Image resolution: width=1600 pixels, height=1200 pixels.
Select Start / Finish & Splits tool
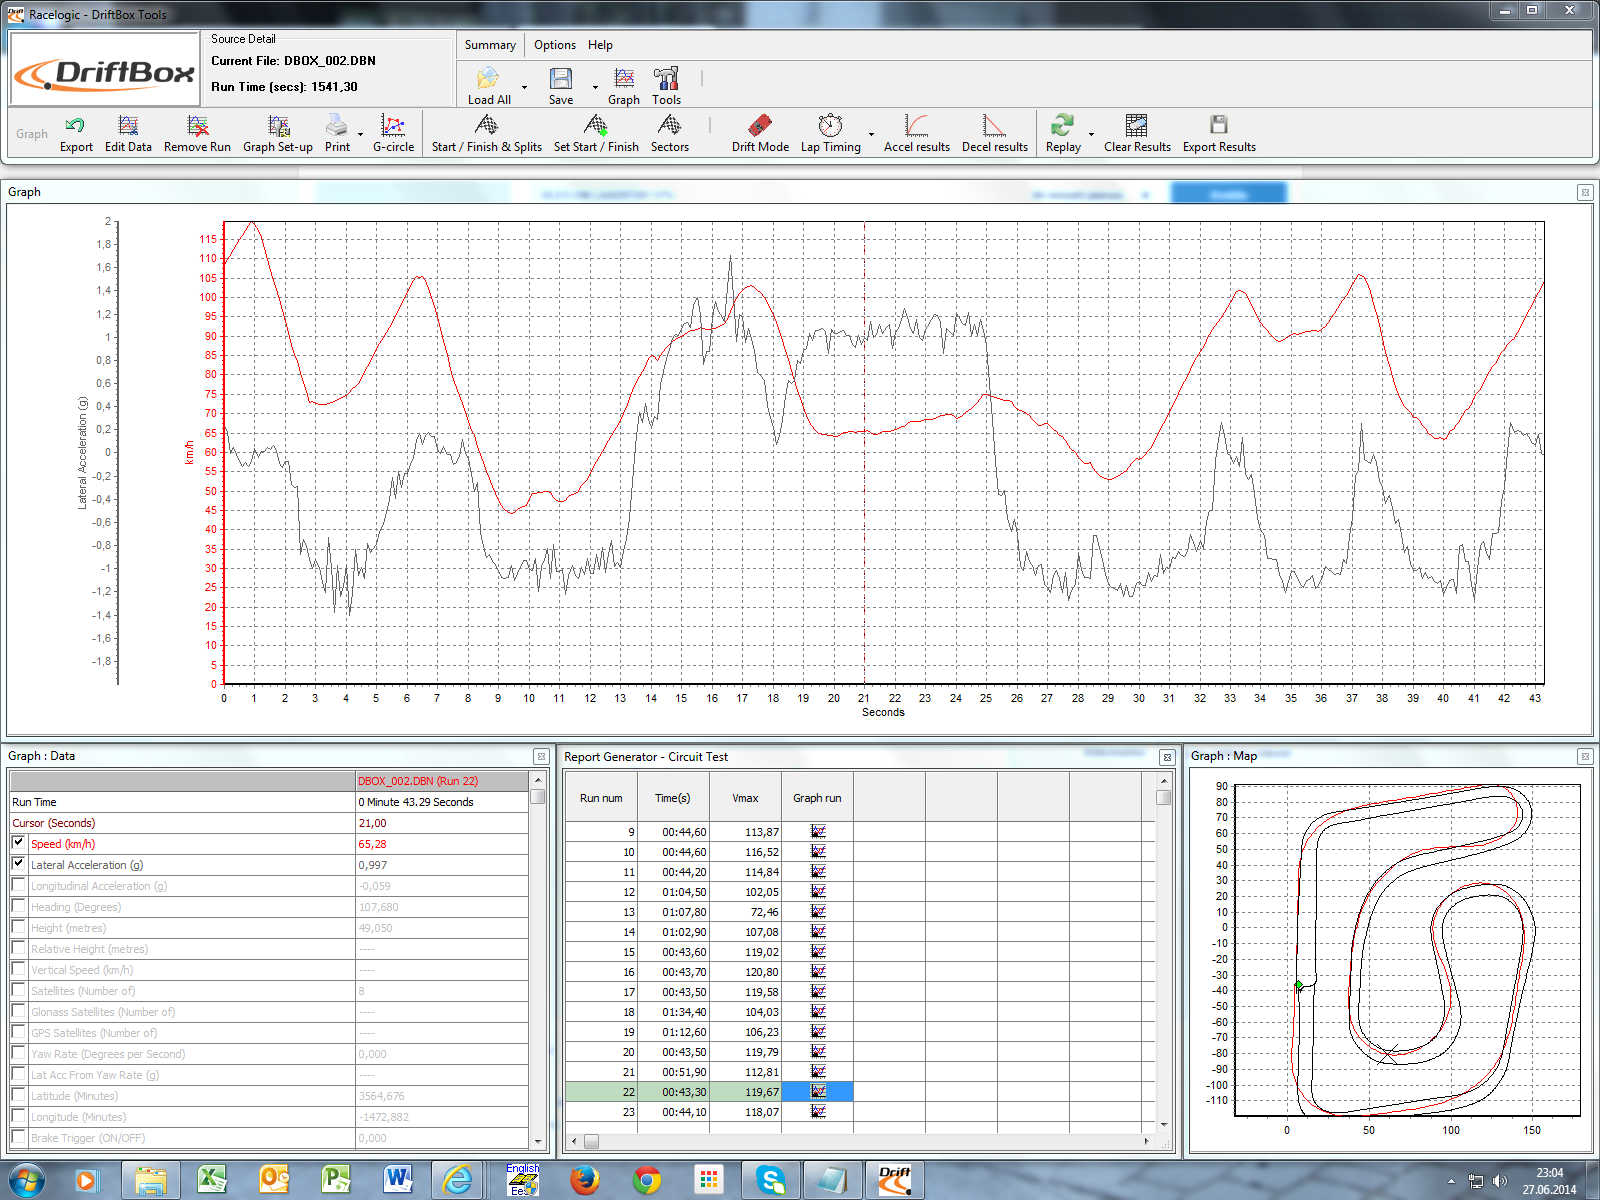point(487,125)
